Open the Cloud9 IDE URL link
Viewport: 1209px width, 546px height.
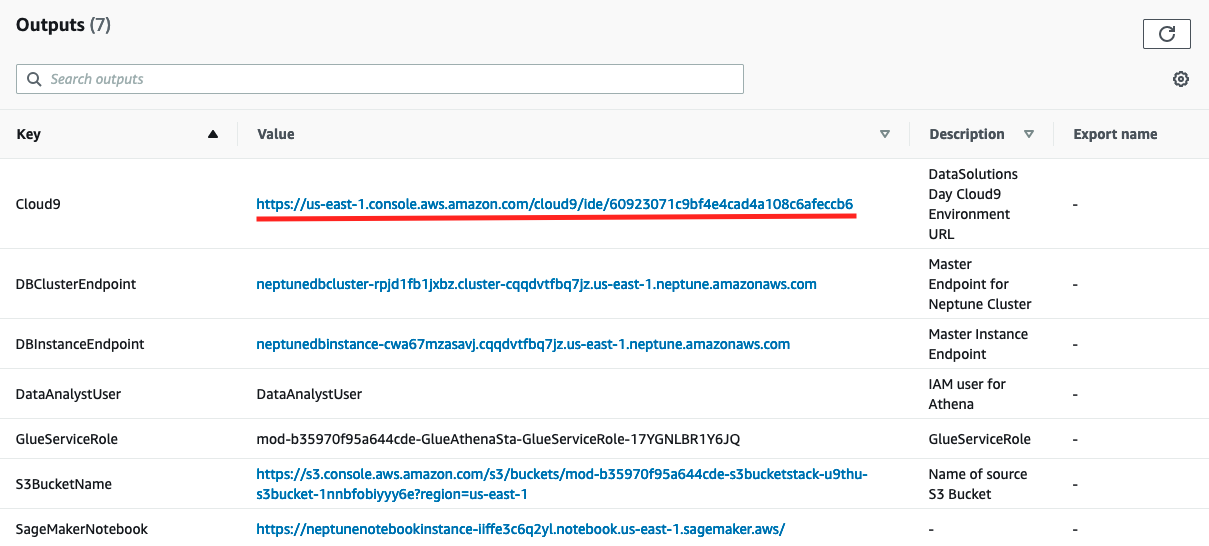coord(554,204)
